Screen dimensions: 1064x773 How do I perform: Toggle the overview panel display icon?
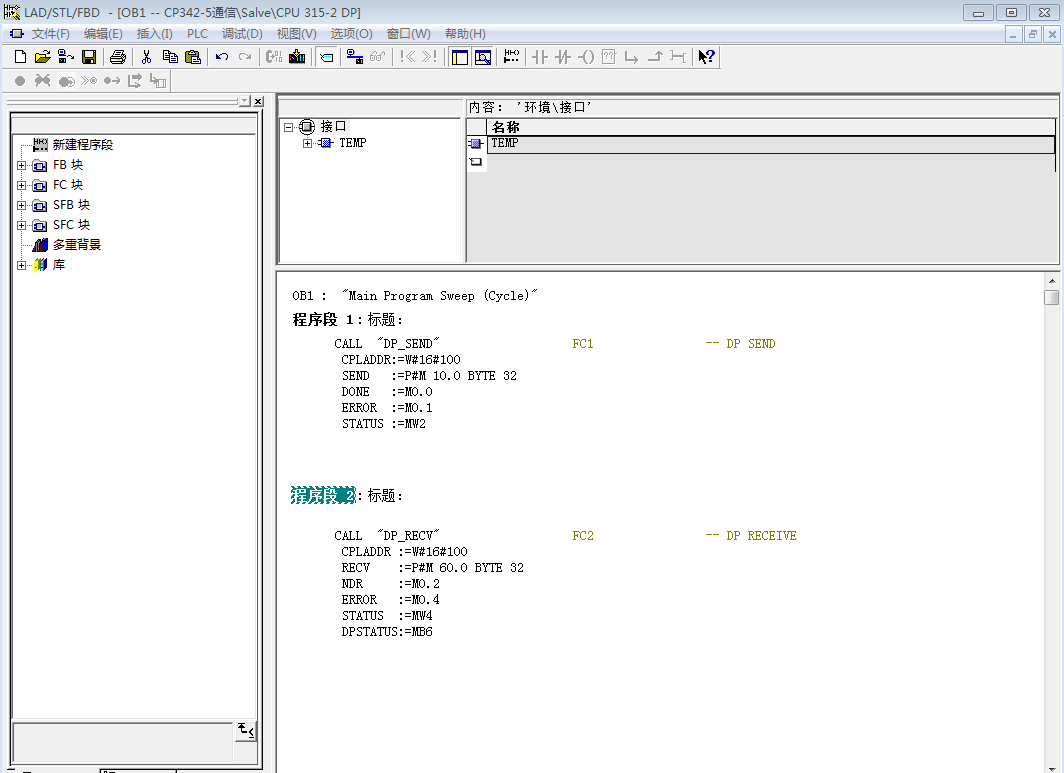tap(460, 57)
